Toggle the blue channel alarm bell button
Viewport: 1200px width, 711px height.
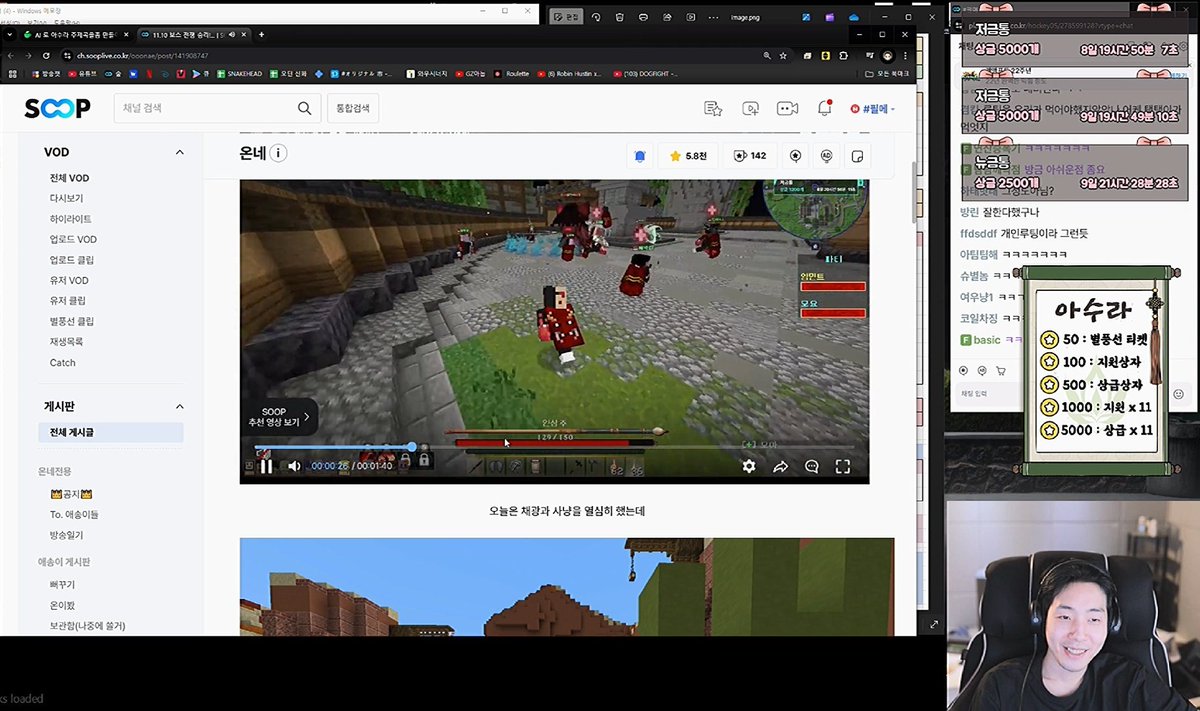pos(640,156)
